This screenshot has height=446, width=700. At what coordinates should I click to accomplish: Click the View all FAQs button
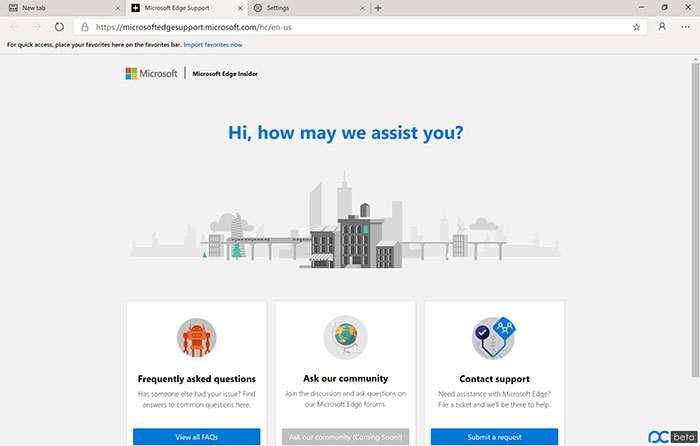pyautogui.click(x=196, y=437)
